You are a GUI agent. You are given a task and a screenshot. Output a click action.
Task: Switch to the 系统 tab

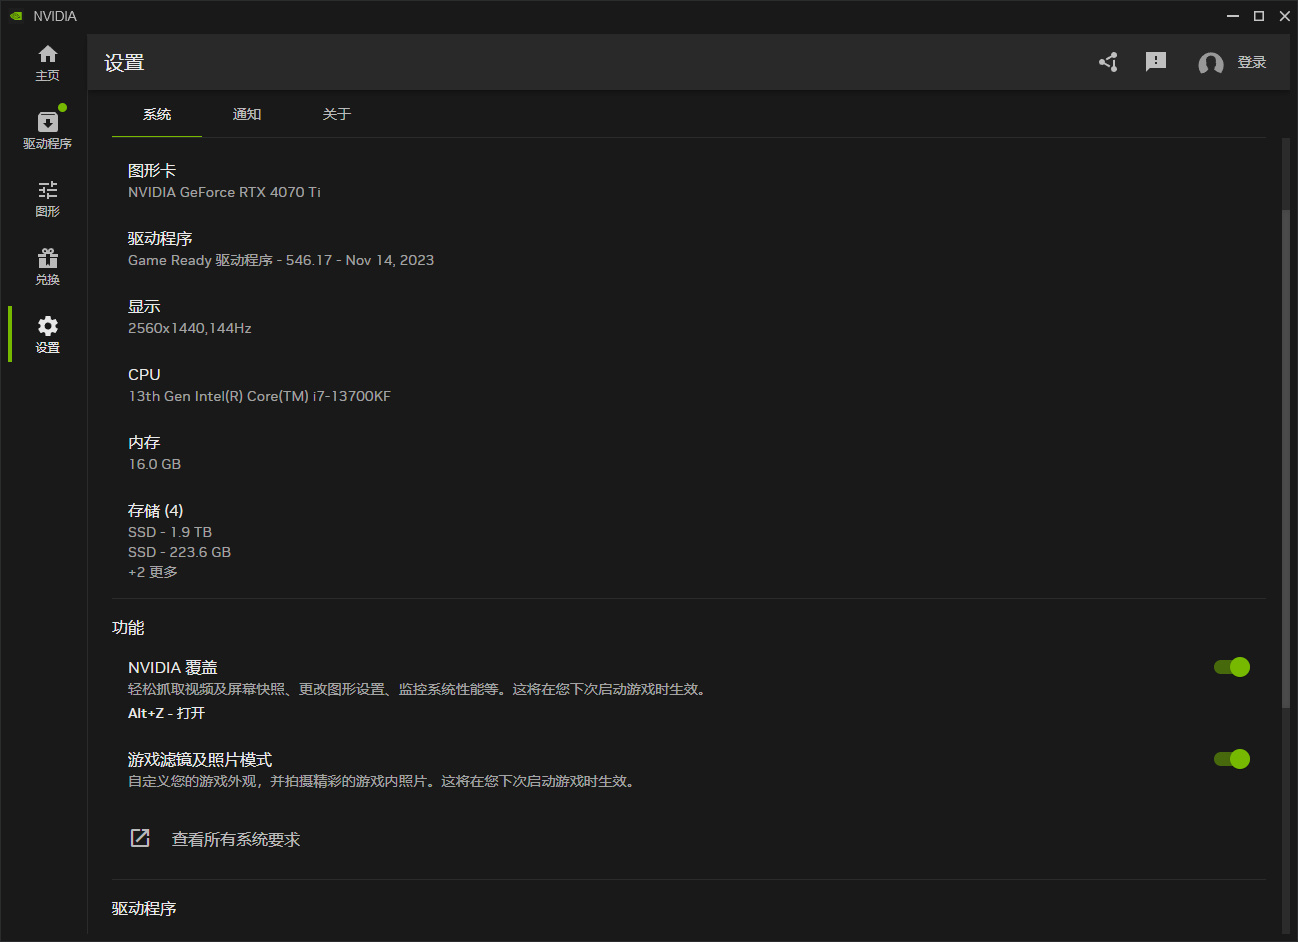click(157, 114)
